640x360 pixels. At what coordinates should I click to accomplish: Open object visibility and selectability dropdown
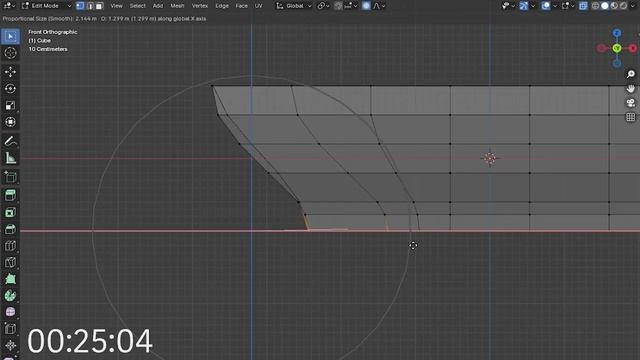pyautogui.click(x=509, y=6)
